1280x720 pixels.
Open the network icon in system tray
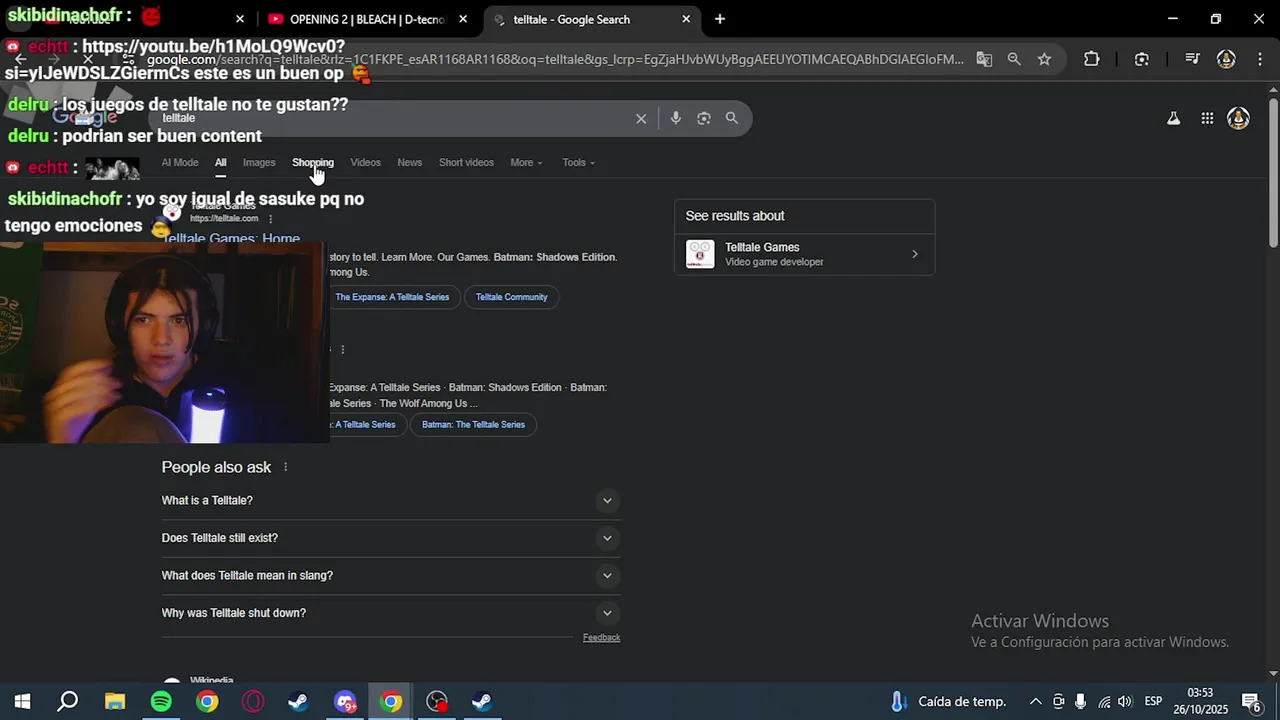[1103, 702]
